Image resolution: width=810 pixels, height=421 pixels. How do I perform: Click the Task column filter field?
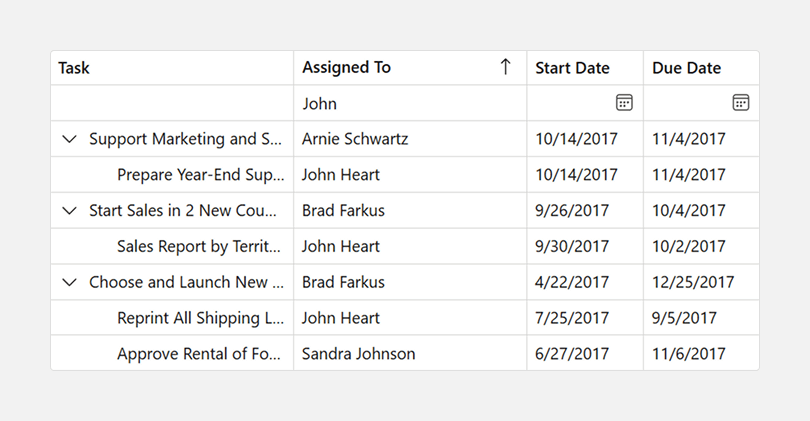171,104
